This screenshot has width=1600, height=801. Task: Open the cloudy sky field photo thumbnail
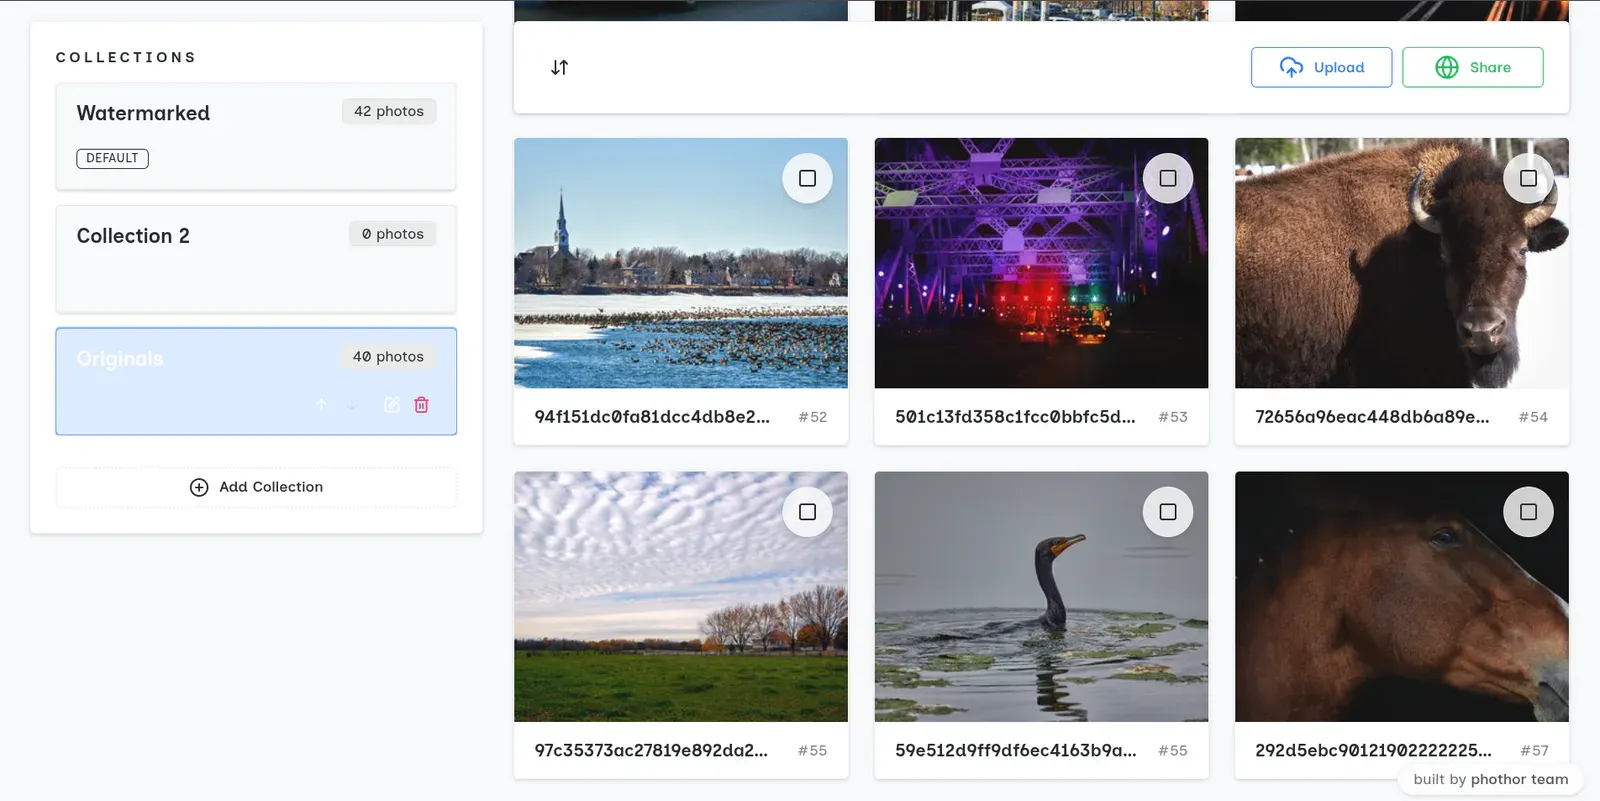(x=681, y=597)
